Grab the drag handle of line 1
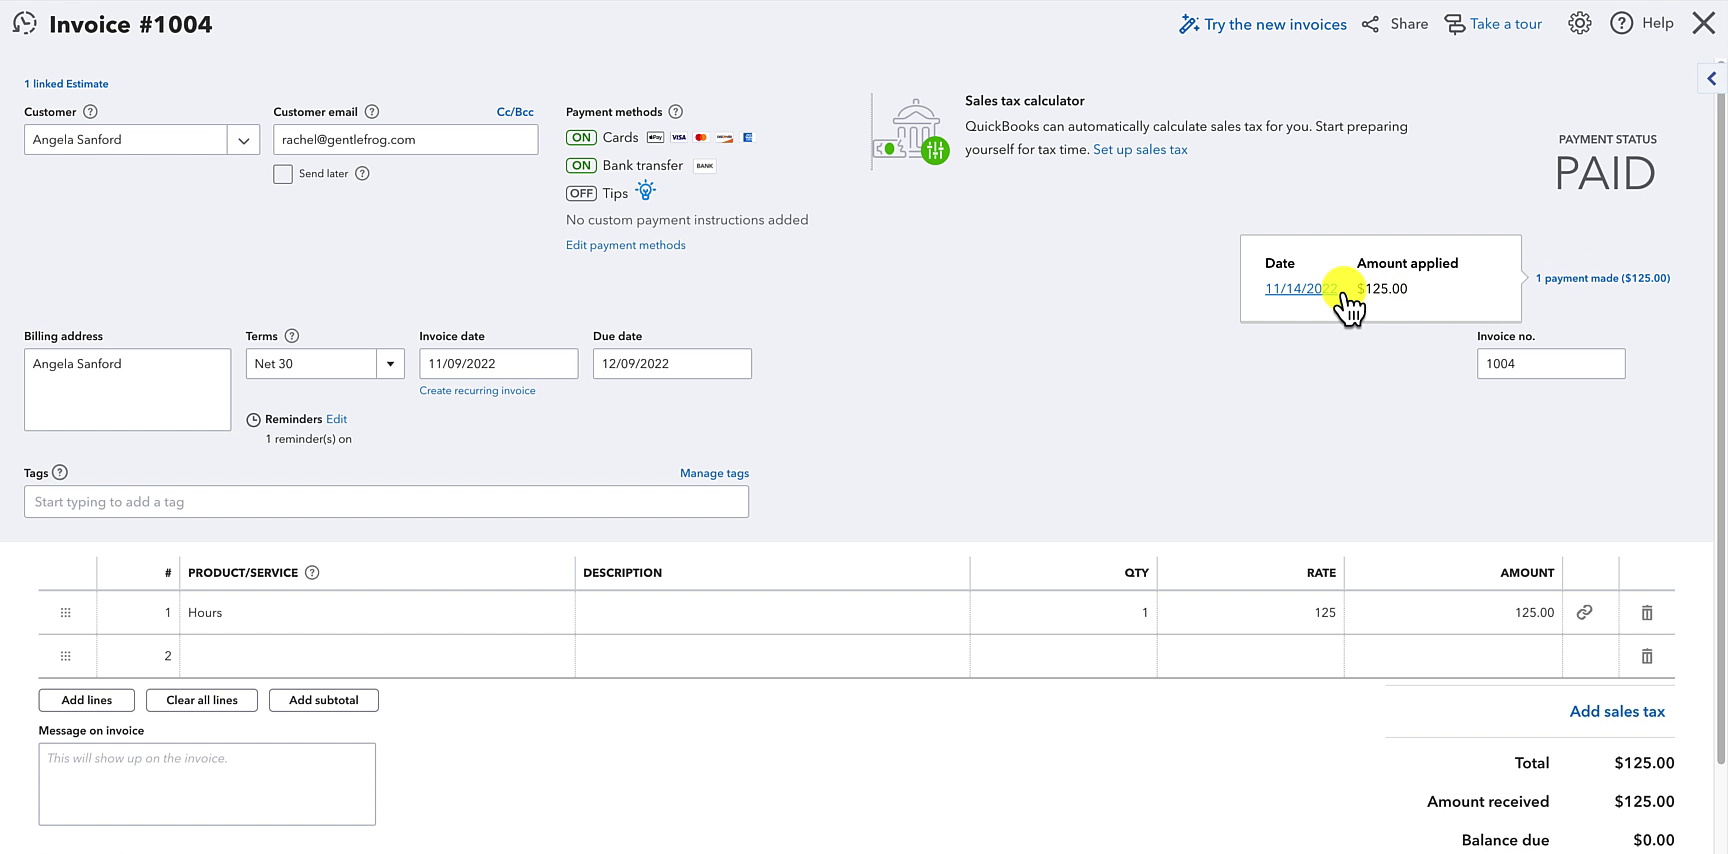The height and width of the screenshot is (854, 1728). click(66, 612)
